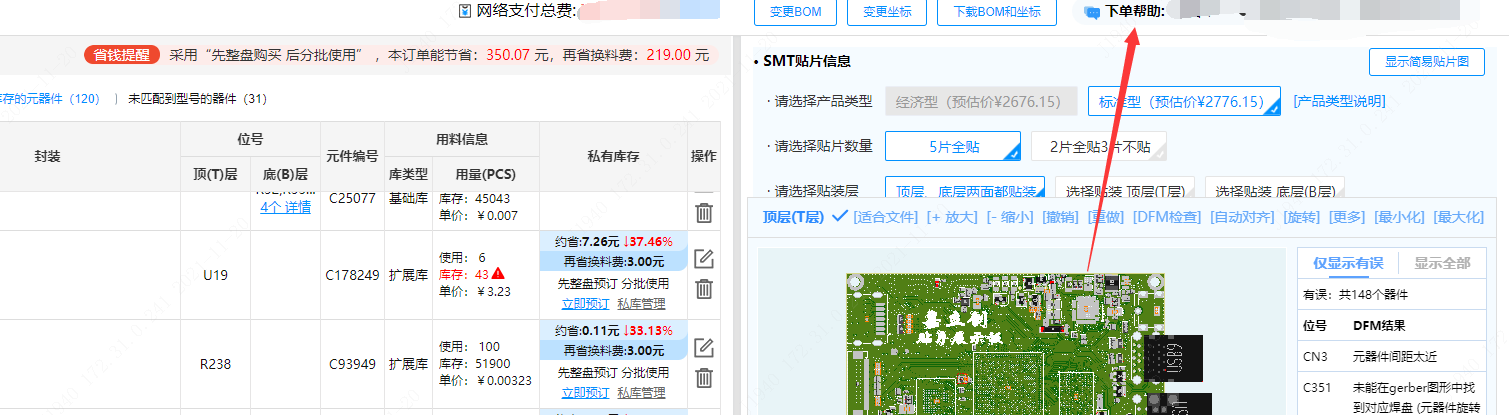Click the checkmark icon next to 顶层(T层)
This screenshot has height=415, width=1509.
coord(840,216)
